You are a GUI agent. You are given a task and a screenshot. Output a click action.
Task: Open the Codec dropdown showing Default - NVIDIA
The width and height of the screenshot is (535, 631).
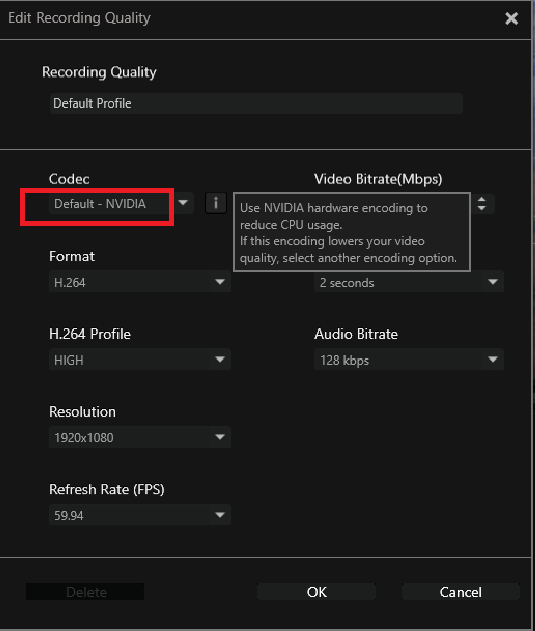pos(121,204)
